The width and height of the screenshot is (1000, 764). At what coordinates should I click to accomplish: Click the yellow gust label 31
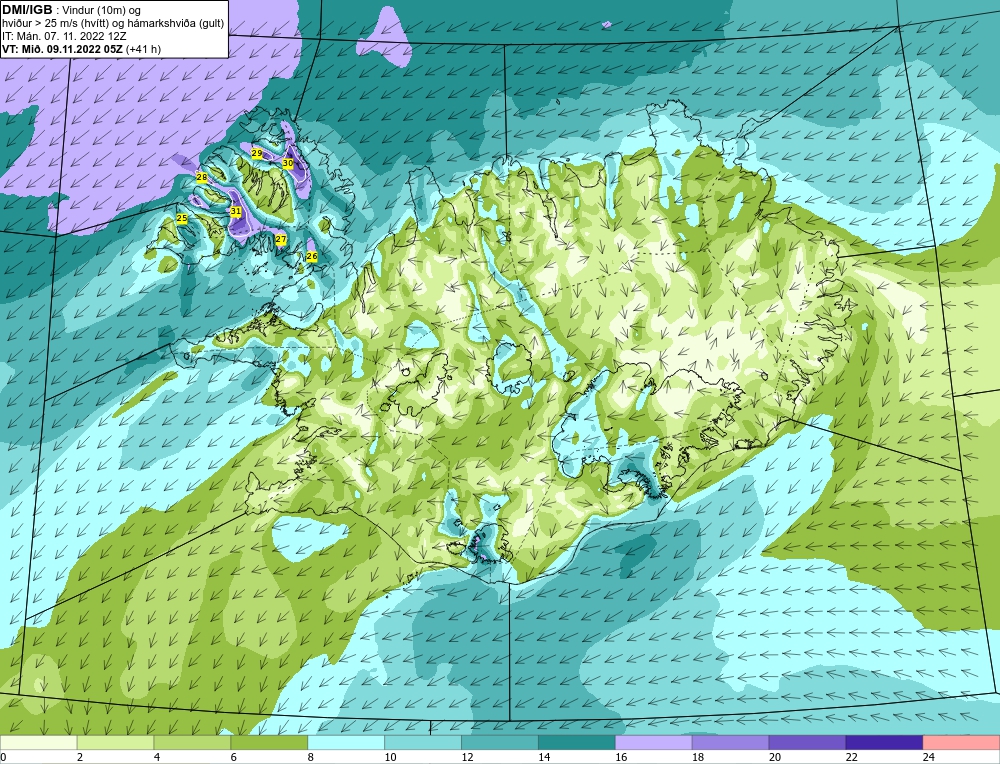(236, 211)
